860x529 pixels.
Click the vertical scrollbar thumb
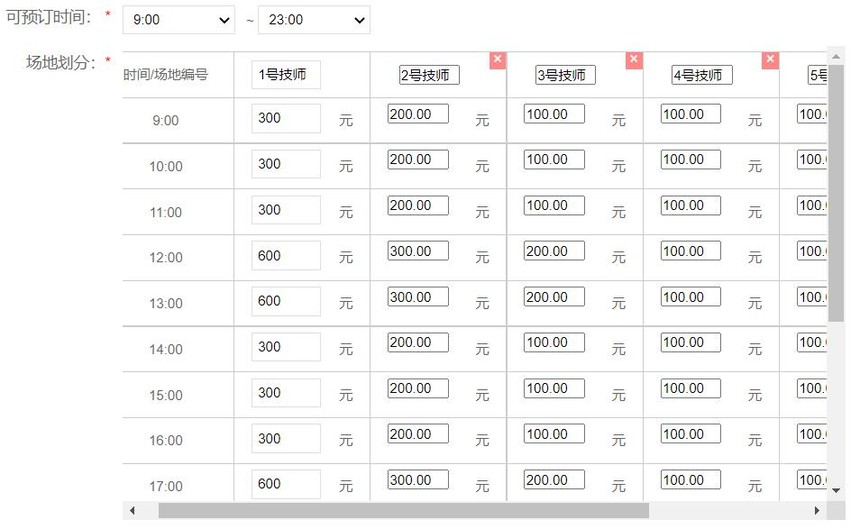837,190
